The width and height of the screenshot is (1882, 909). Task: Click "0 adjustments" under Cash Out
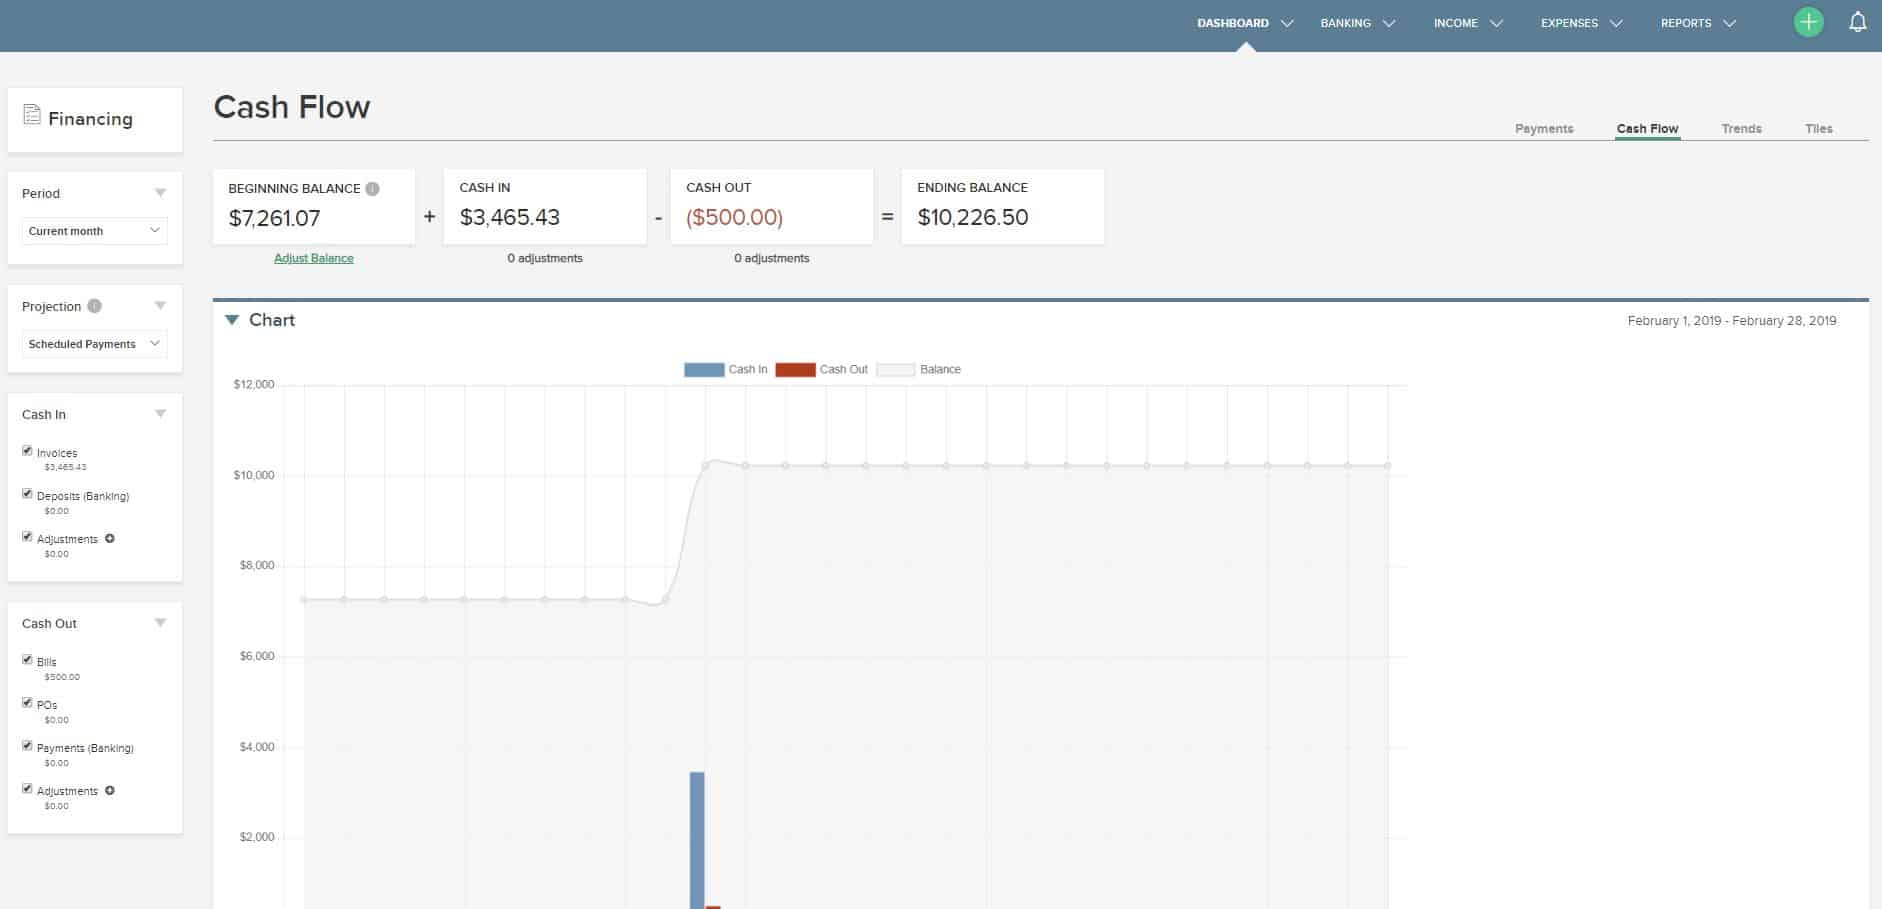coord(772,258)
